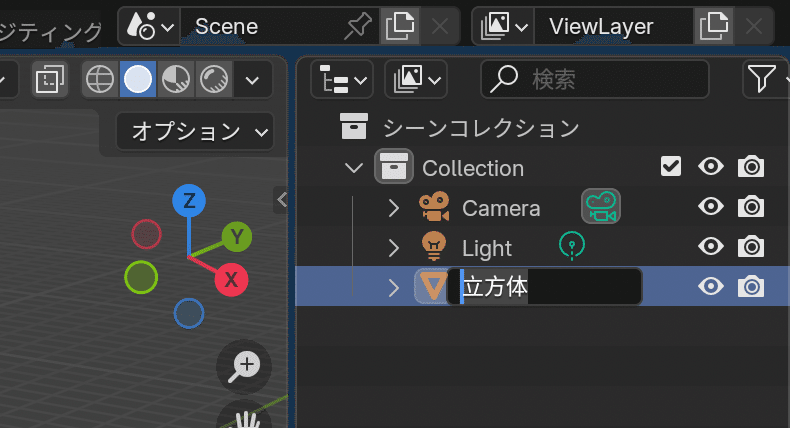
Task: Disable Camera in renders
Action: click(751, 206)
